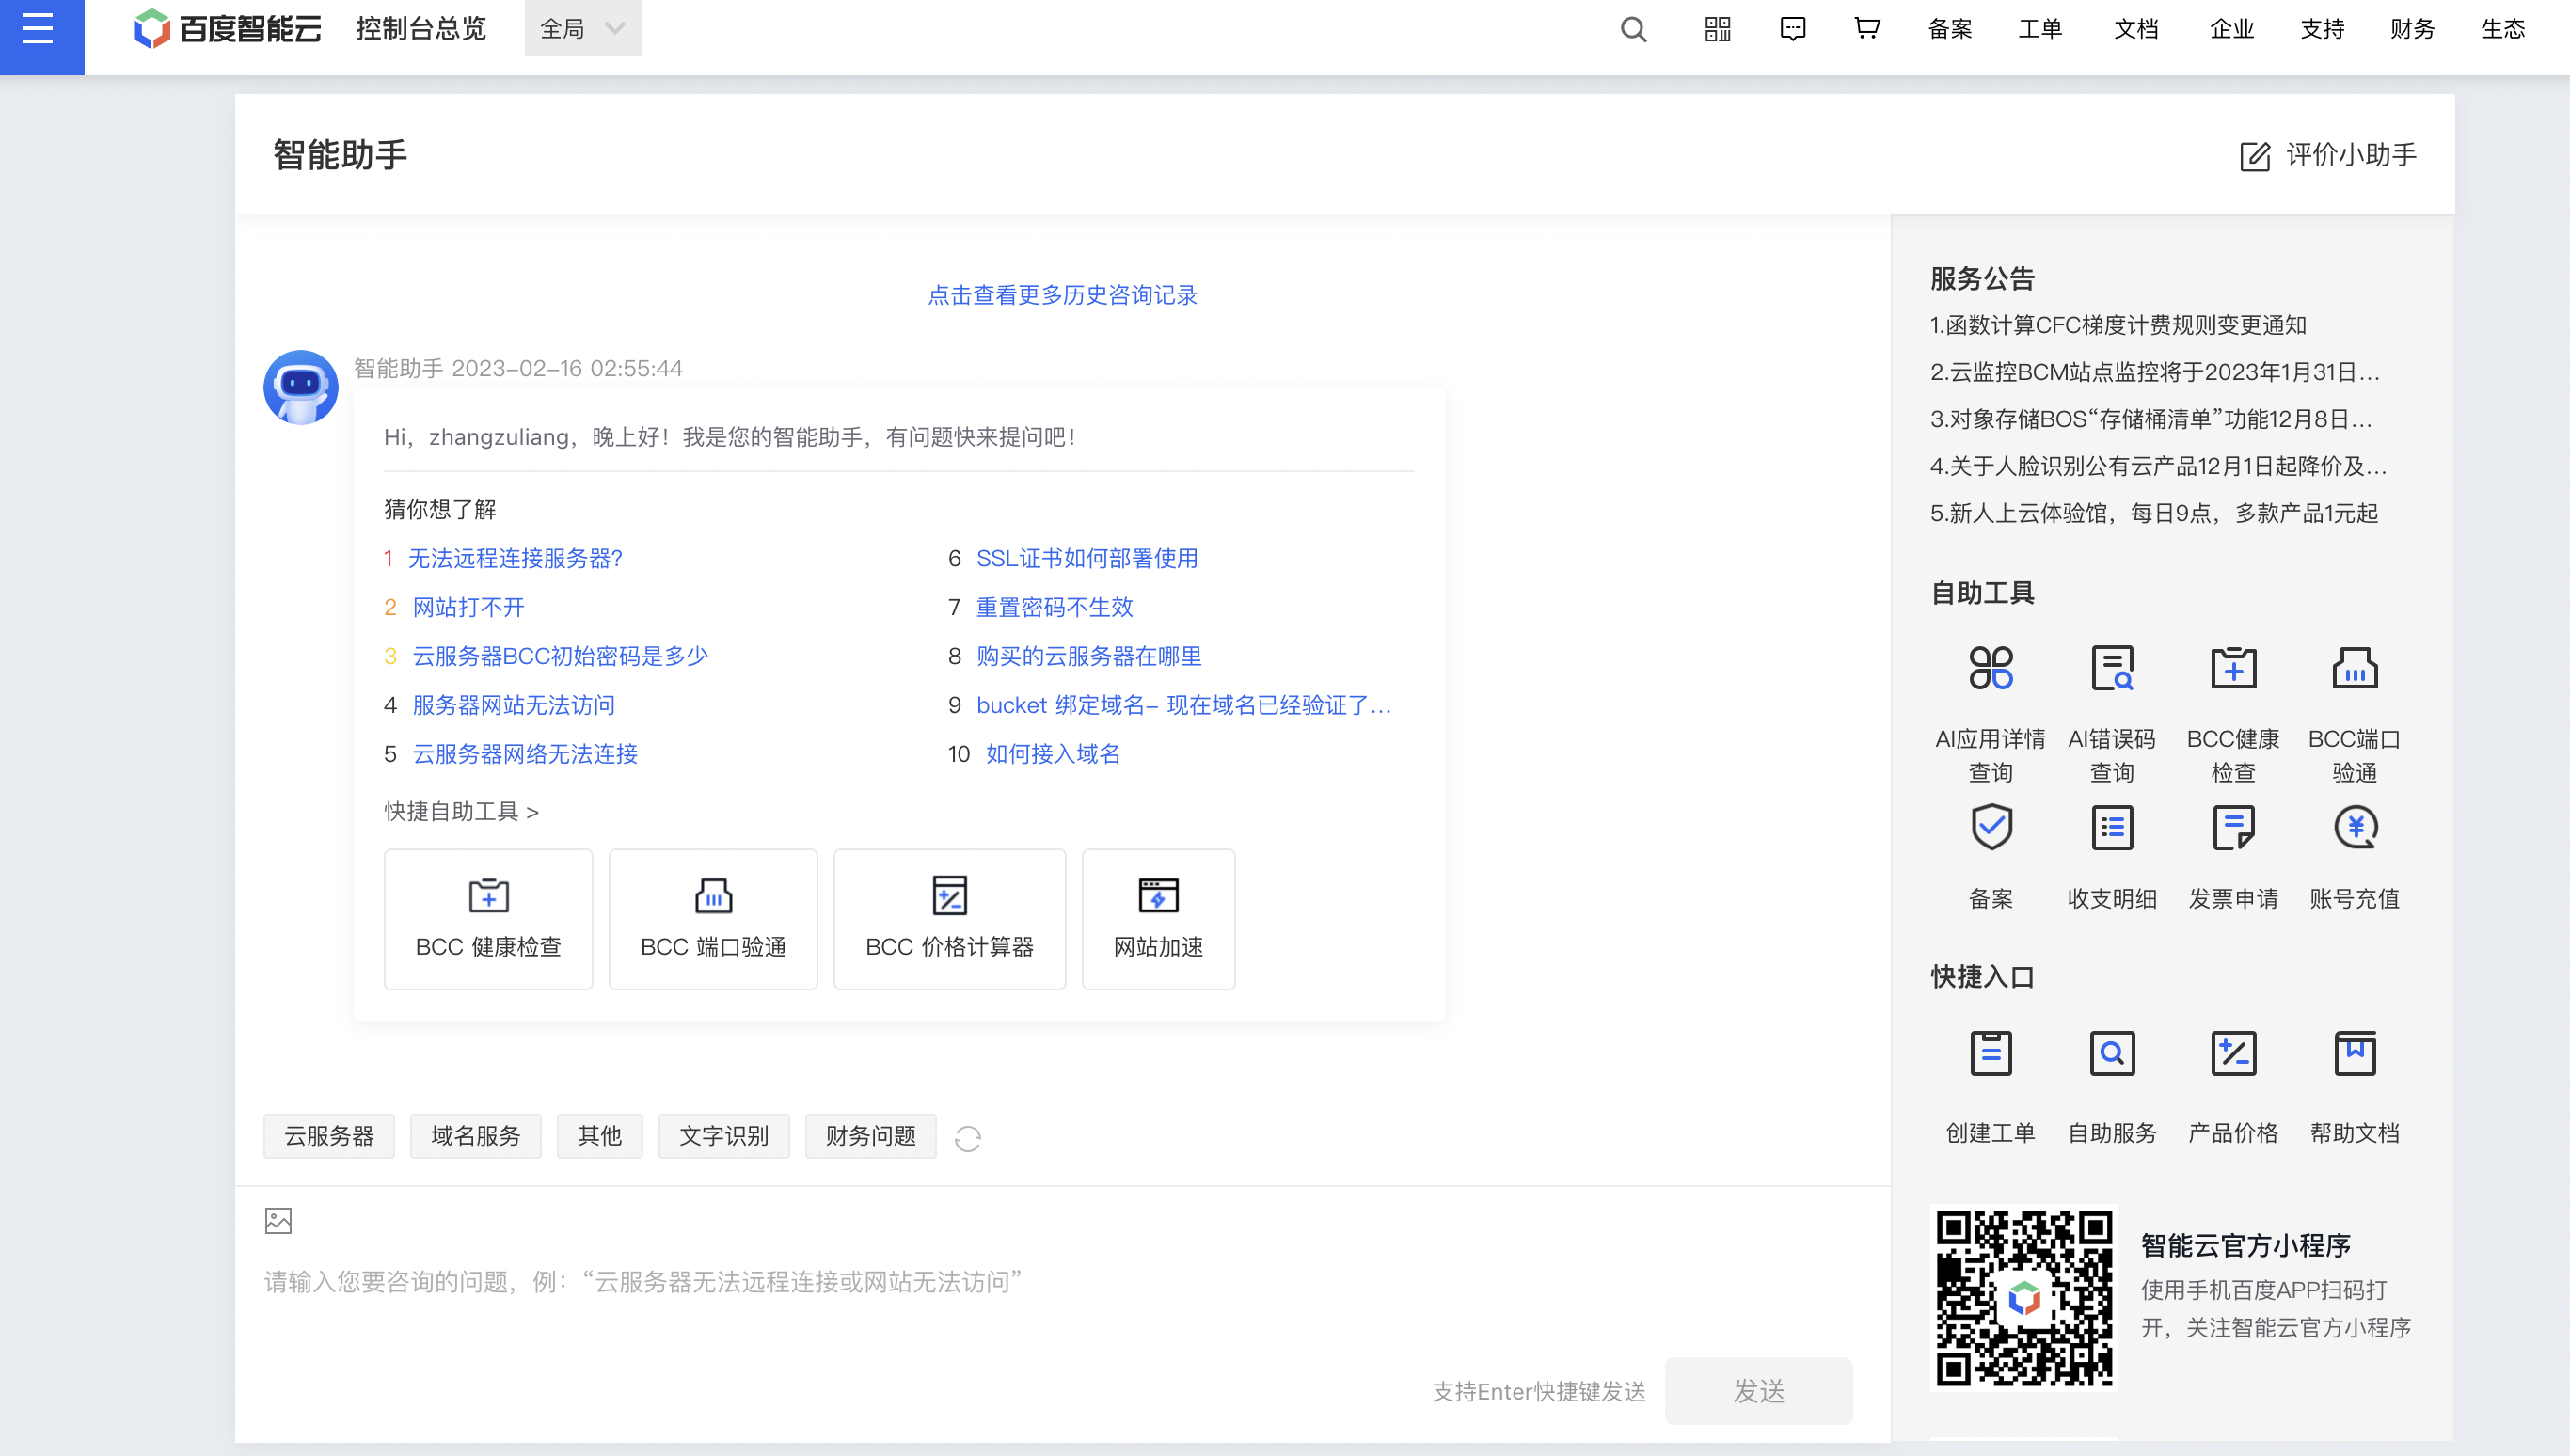Open question 云服务器BCC初始密码是多少
Screen dimensions: 2570x1456
pyautogui.click(x=560, y=656)
